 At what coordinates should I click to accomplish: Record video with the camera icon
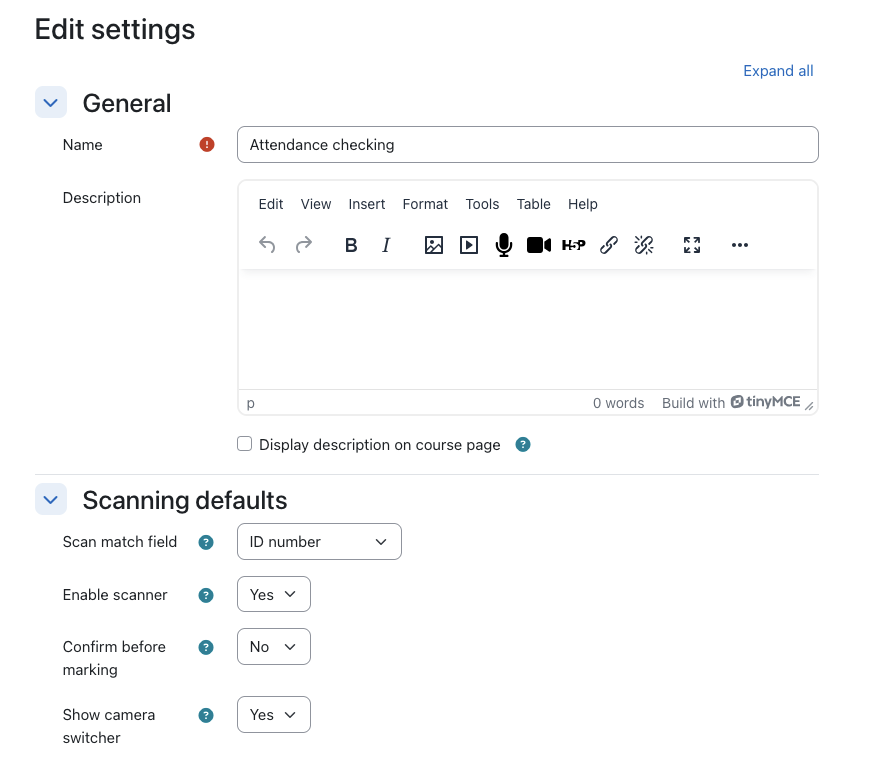(x=539, y=245)
